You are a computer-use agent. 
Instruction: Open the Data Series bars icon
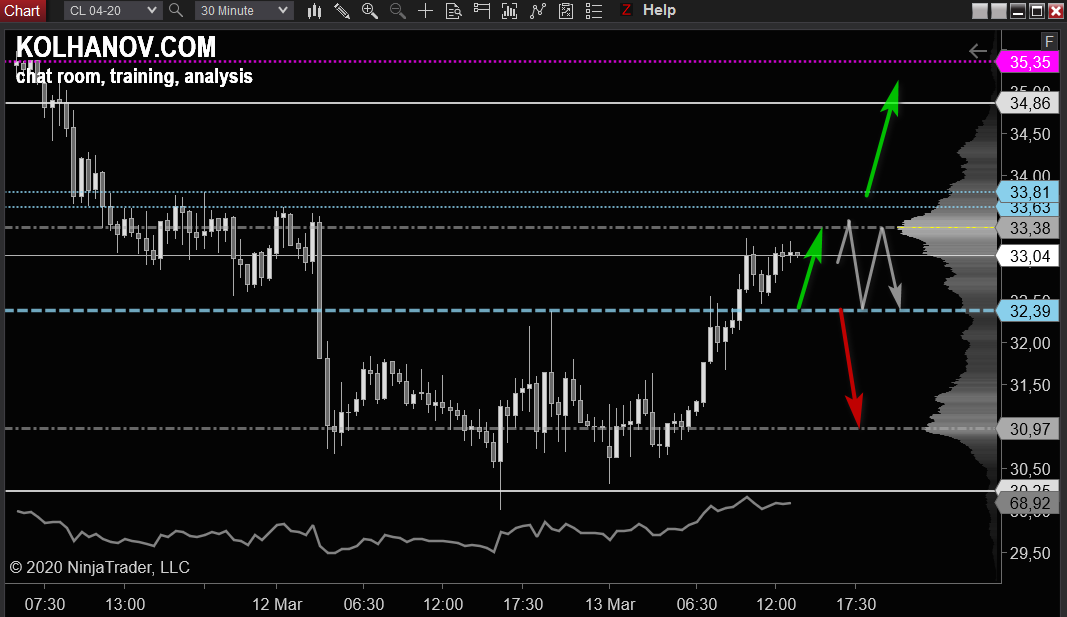(509, 10)
